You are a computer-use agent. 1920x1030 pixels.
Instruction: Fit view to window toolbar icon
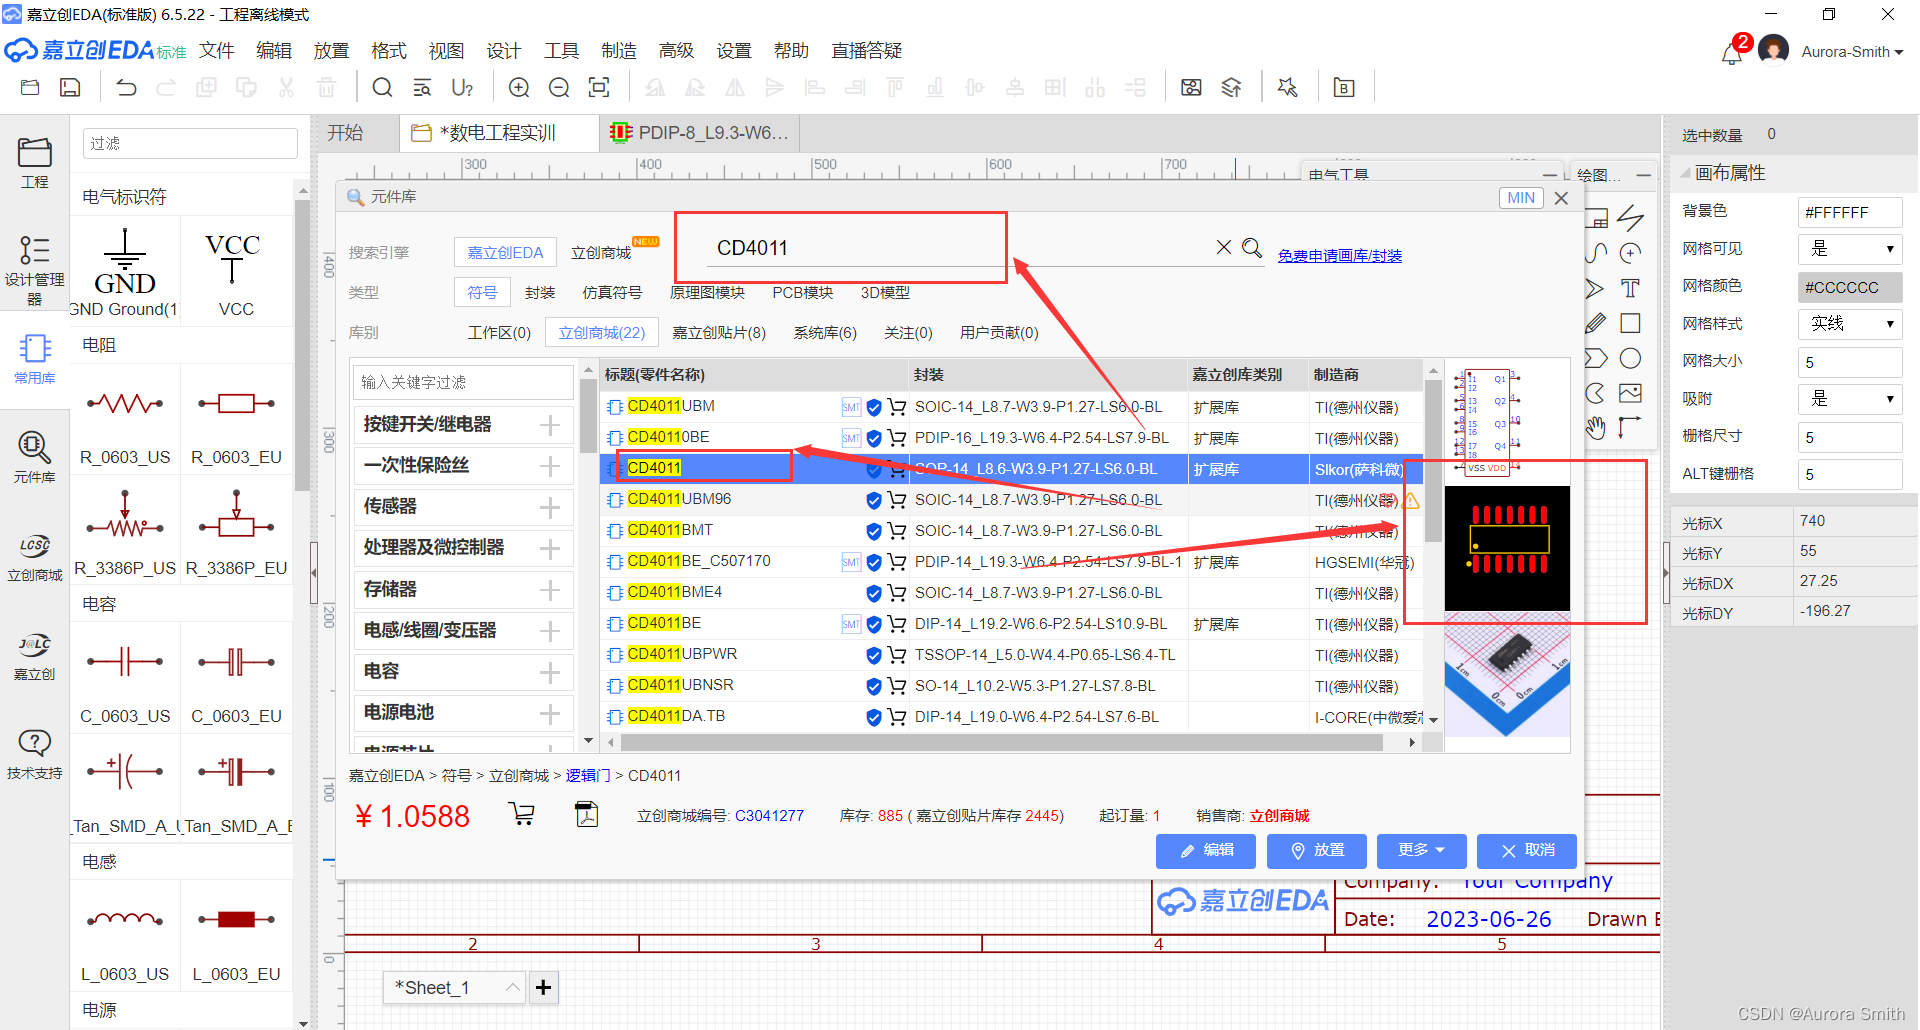599,88
